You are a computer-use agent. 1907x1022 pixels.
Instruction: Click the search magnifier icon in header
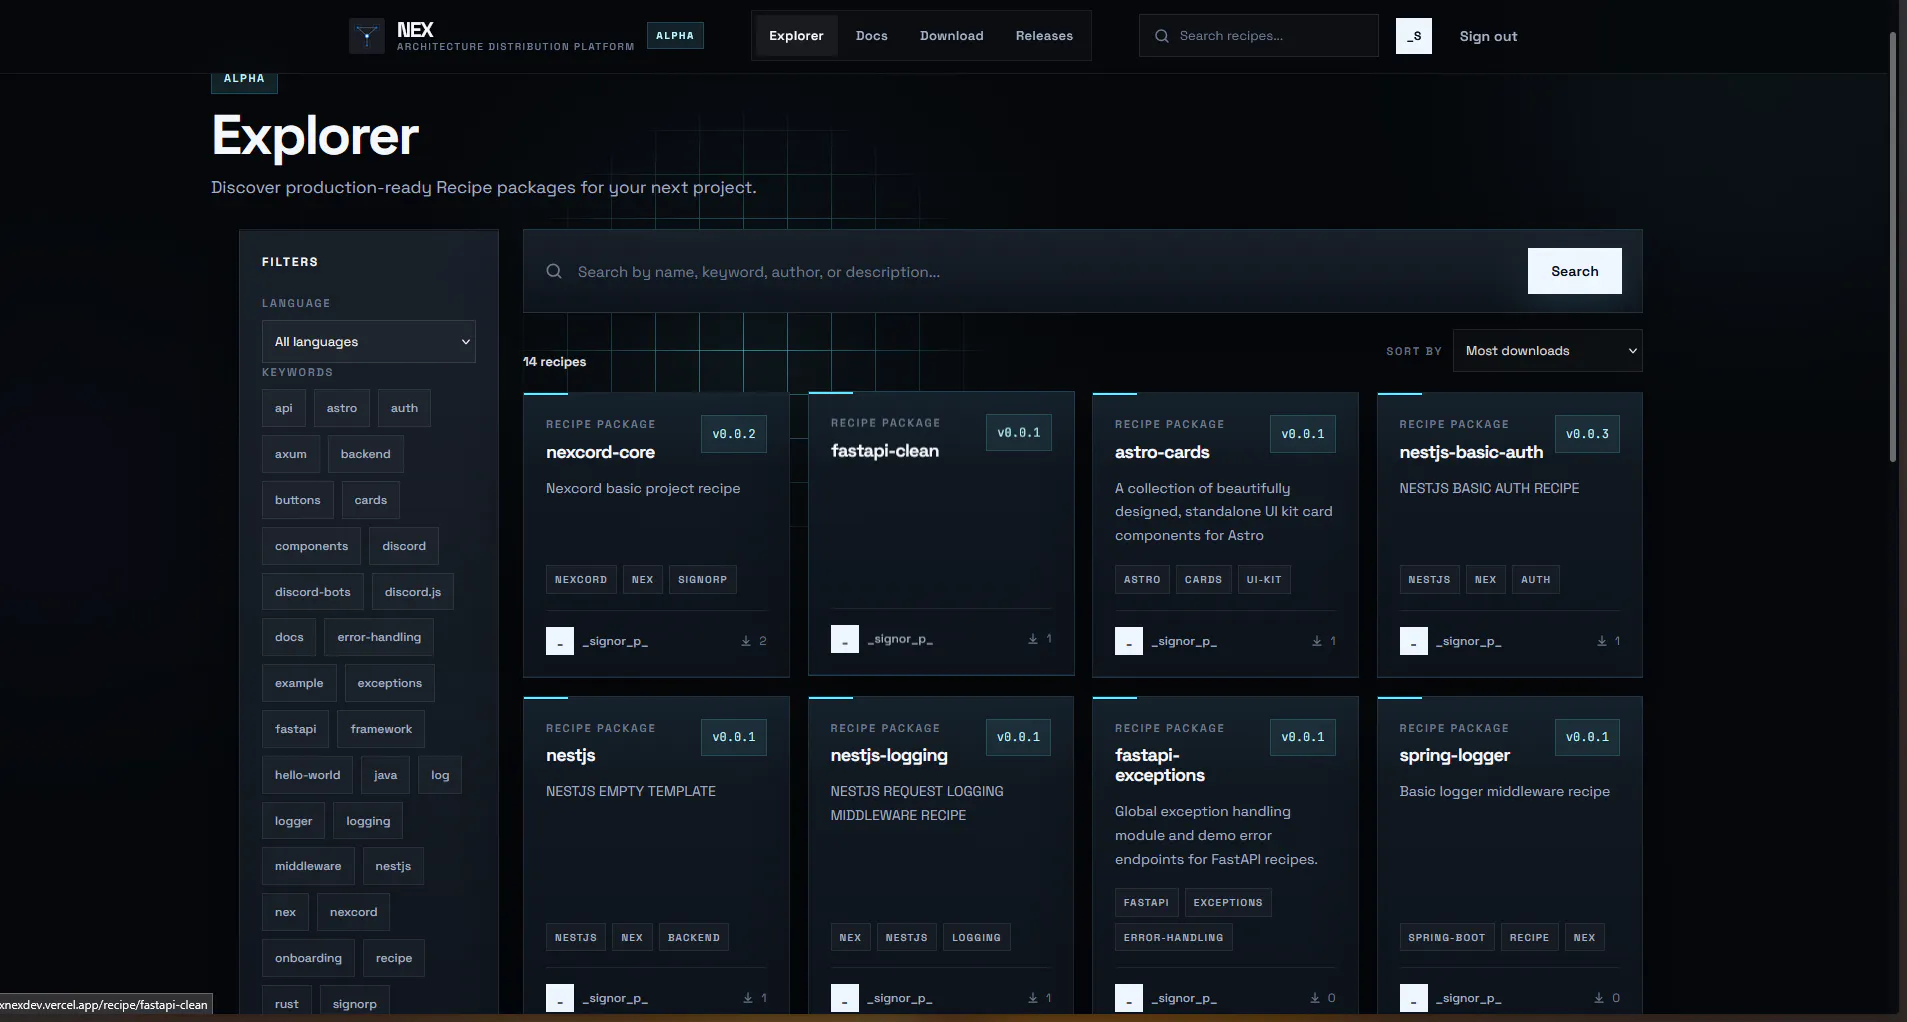1161,36
